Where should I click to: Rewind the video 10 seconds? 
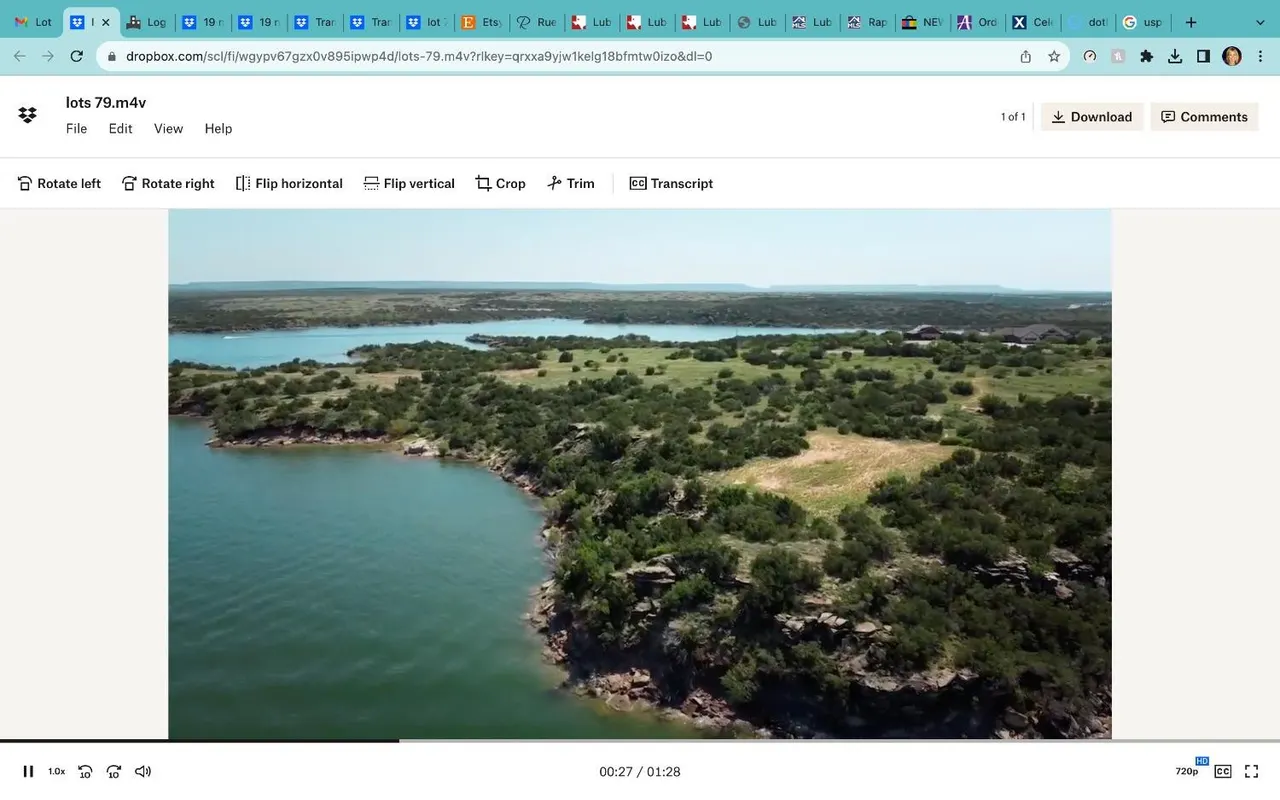pos(85,771)
